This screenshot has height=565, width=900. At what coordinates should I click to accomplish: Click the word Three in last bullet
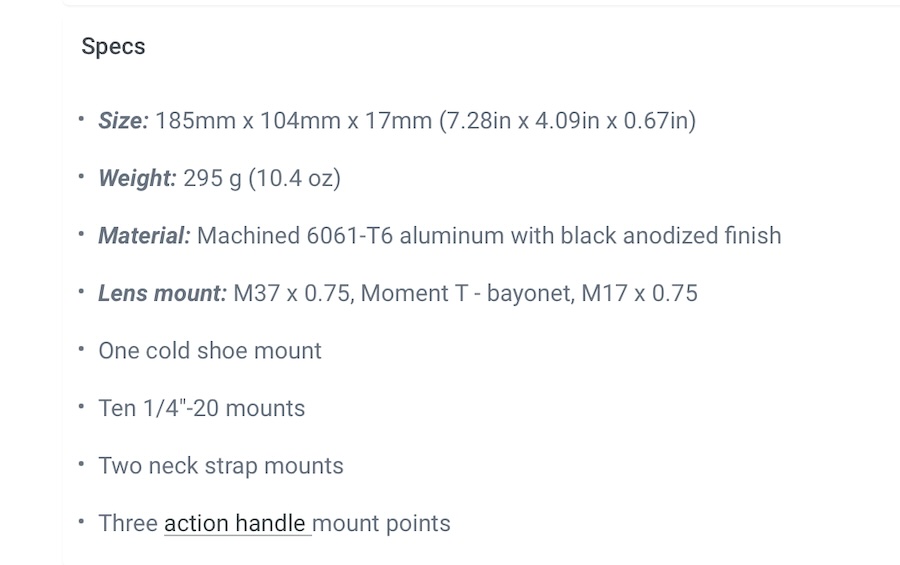click(x=128, y=523)
